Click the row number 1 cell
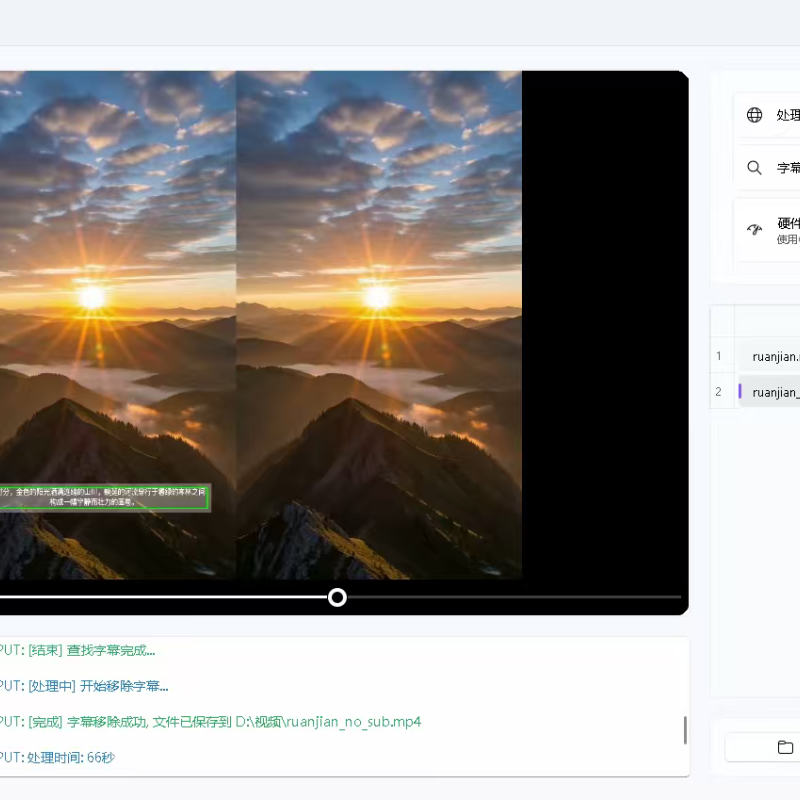 click(719, 356)
